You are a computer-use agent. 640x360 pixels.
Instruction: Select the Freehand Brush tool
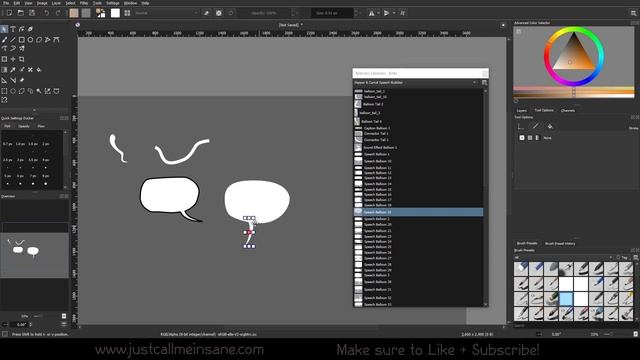click(x=4, y=40)
